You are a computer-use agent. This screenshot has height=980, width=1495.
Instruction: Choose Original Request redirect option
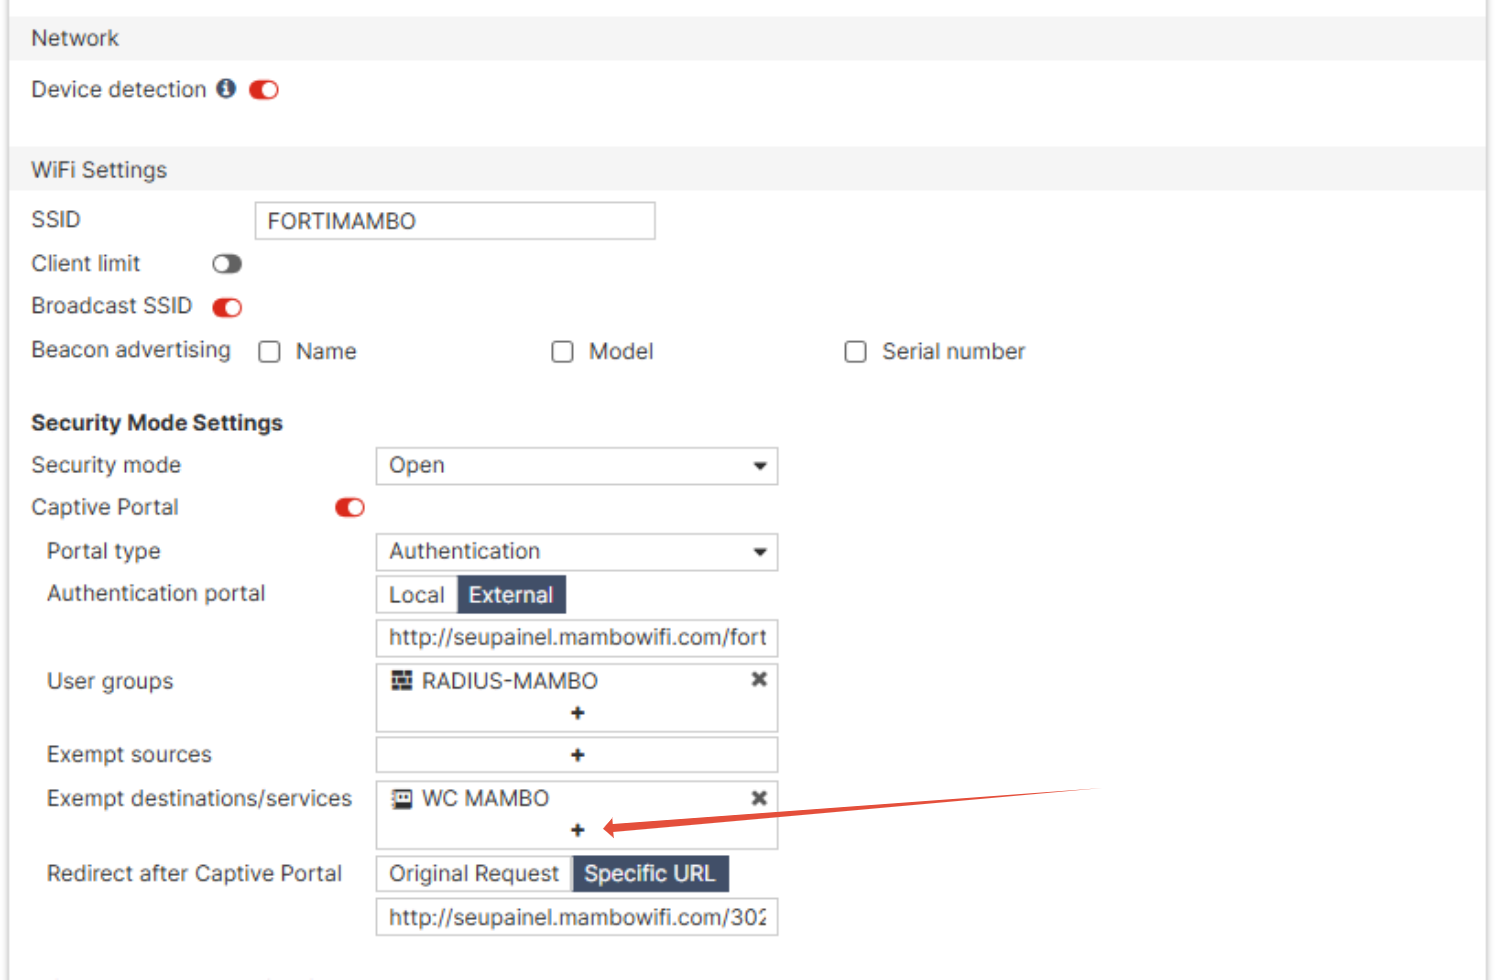pyautogui.click(x=474, y=874)
